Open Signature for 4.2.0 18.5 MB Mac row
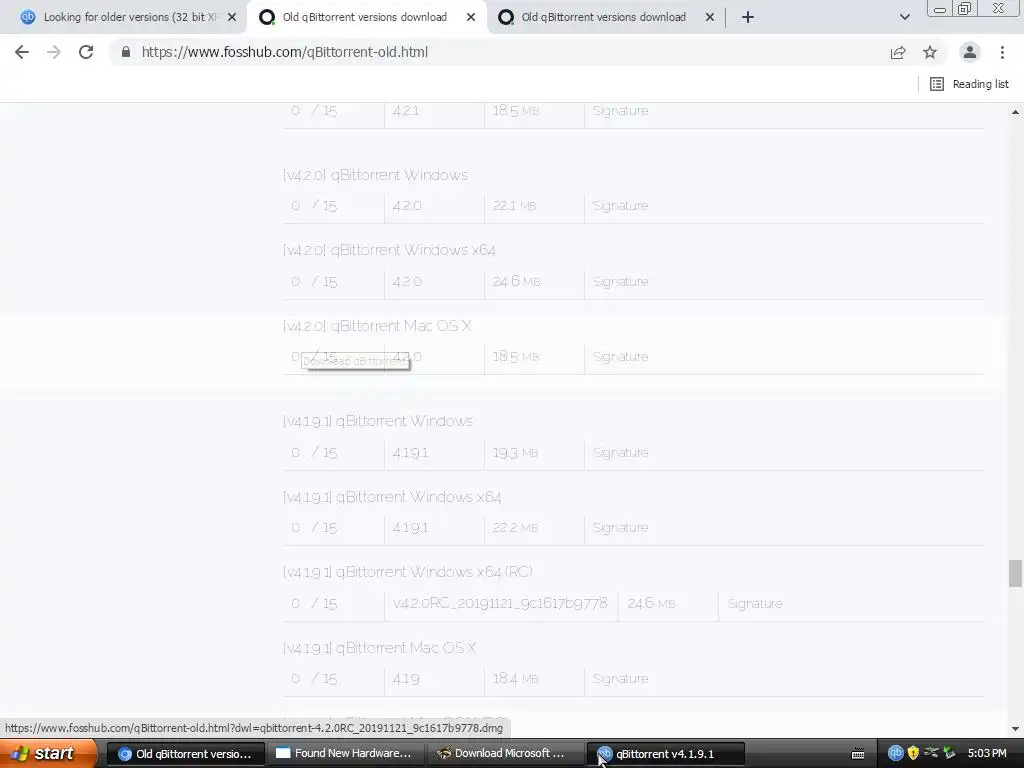Image resolution: width=1024 pixels, height=768 pixels. pos(620,357)
